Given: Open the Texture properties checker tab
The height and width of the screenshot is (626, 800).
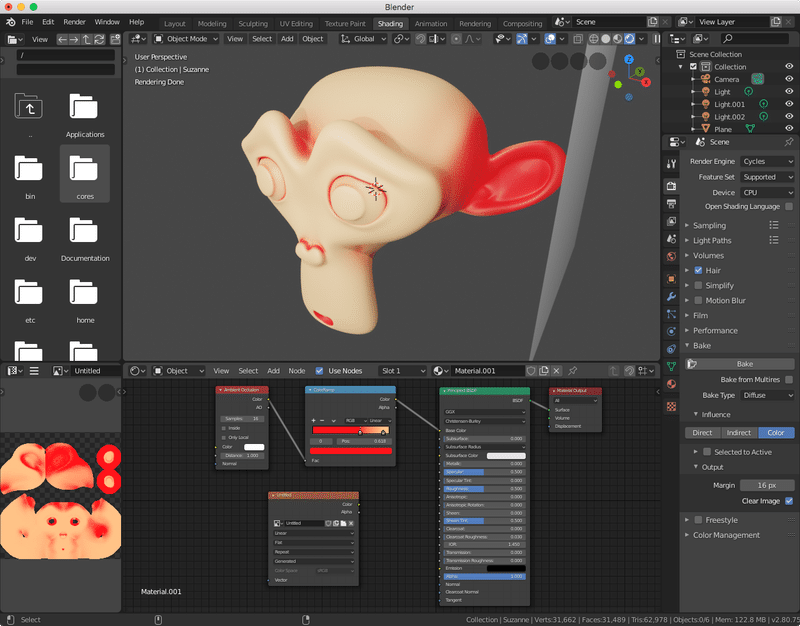Looking at the screenshot, I should coord(671,406).
